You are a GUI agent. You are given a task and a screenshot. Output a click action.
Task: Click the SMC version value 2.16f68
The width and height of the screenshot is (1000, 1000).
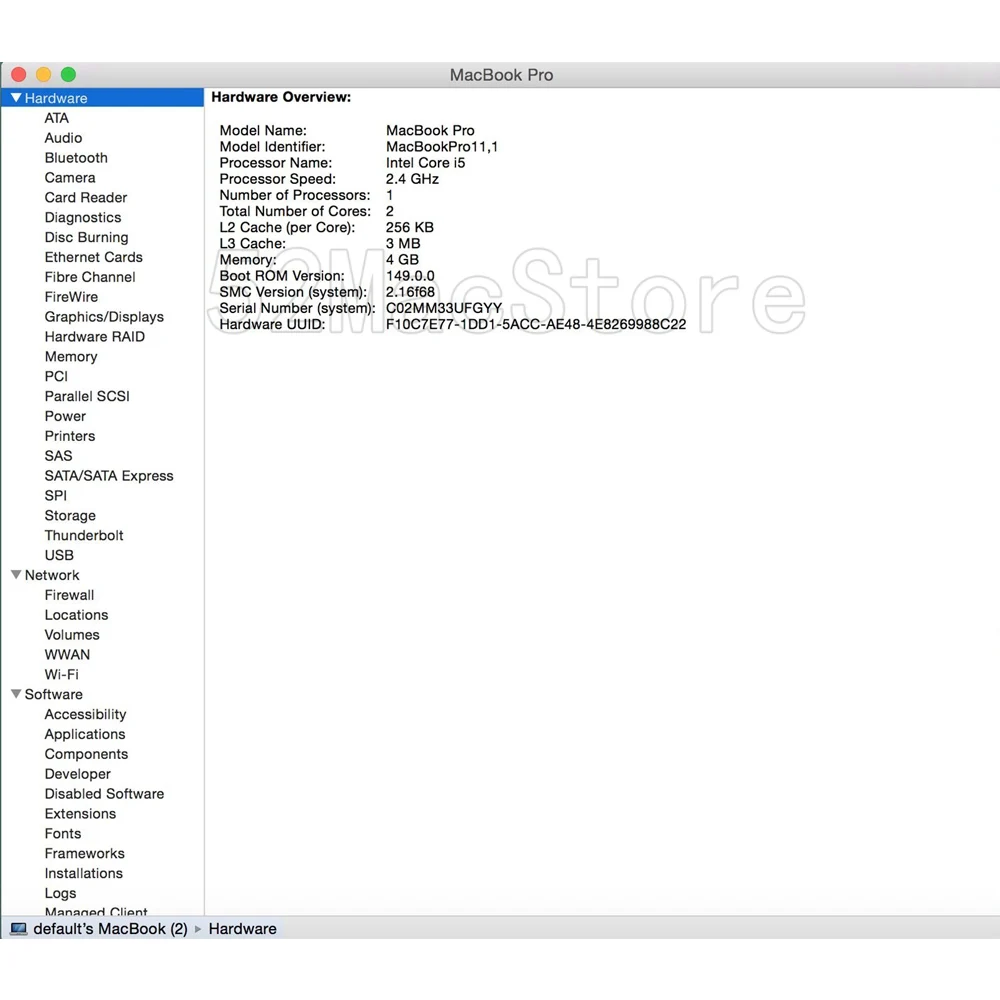pos(410,291)
